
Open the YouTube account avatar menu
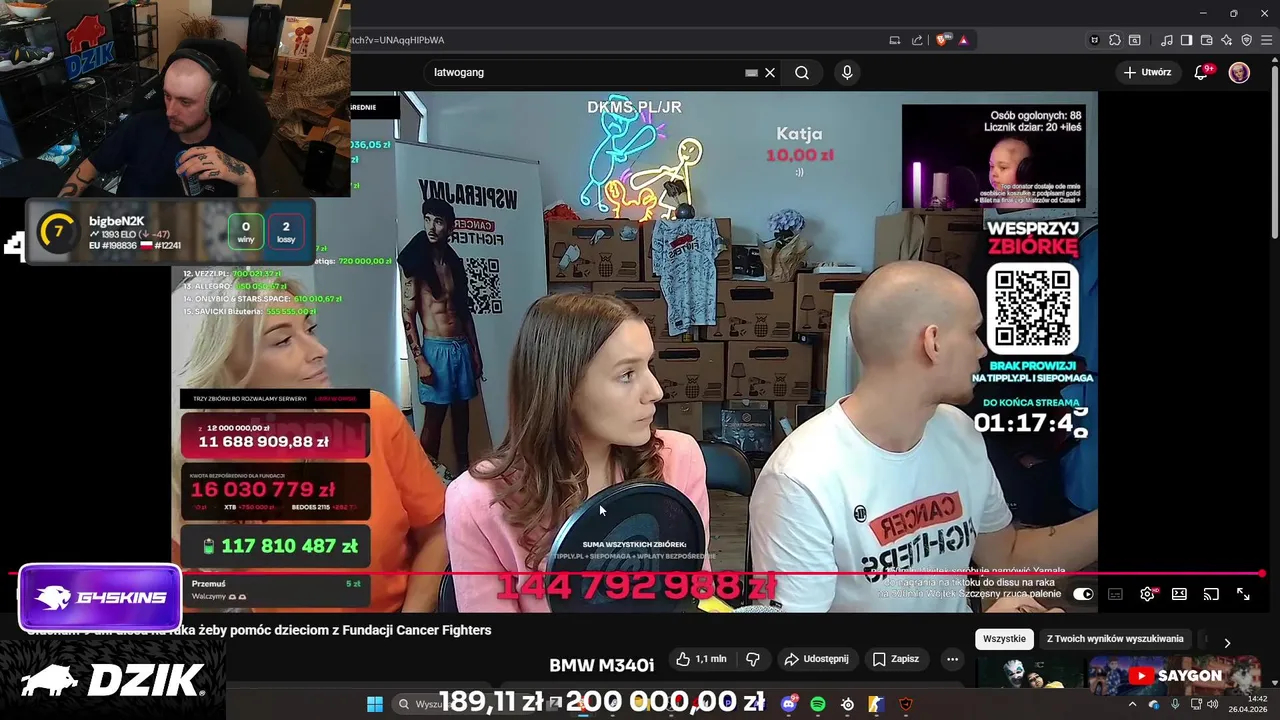1239,72
